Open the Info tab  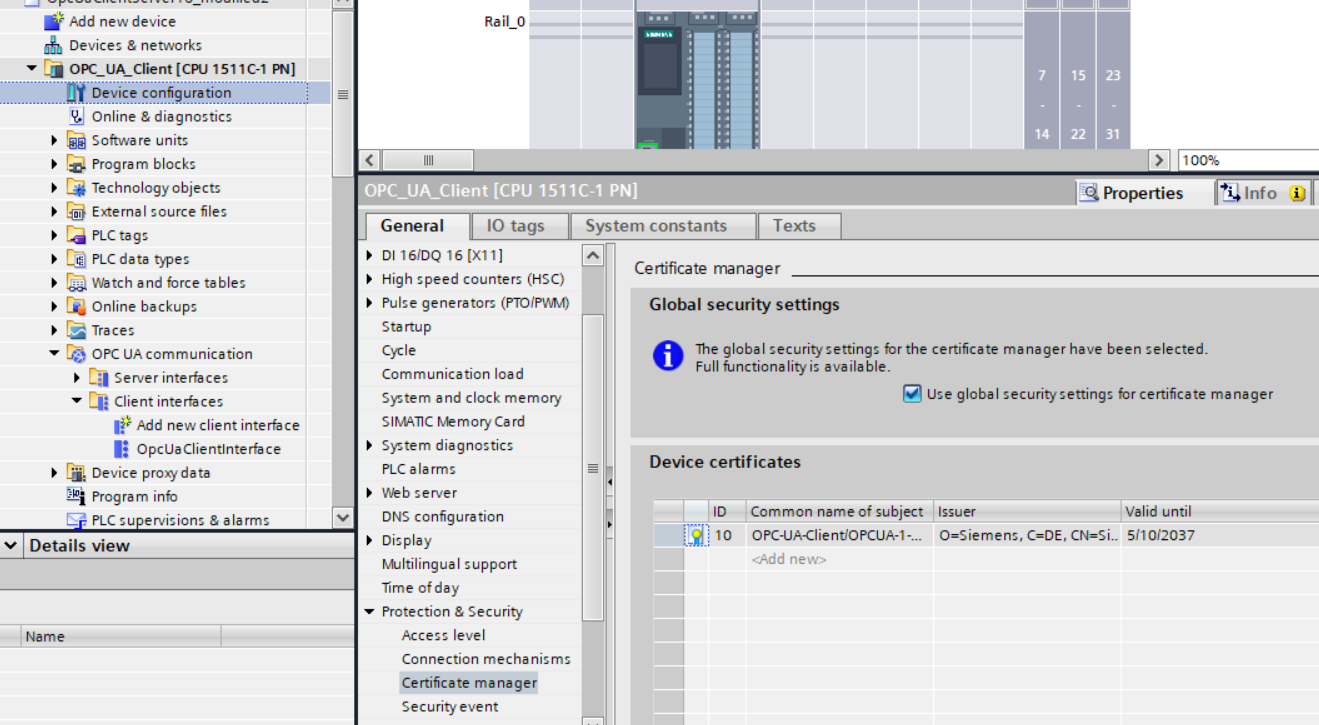click(x=1261, y=193)
